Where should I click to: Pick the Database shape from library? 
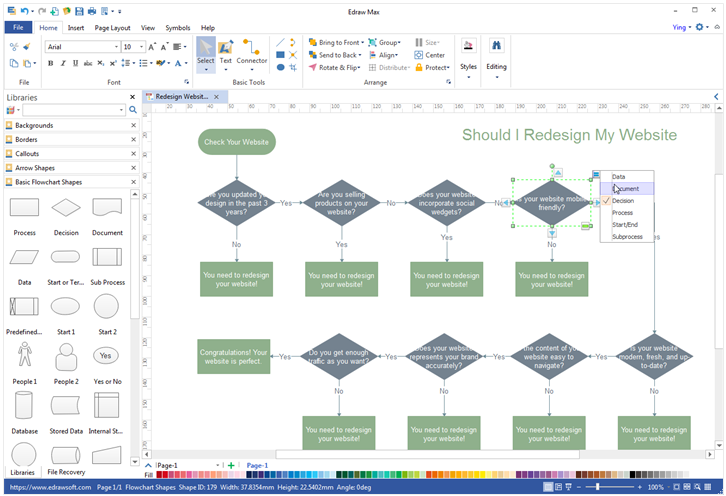24,405
